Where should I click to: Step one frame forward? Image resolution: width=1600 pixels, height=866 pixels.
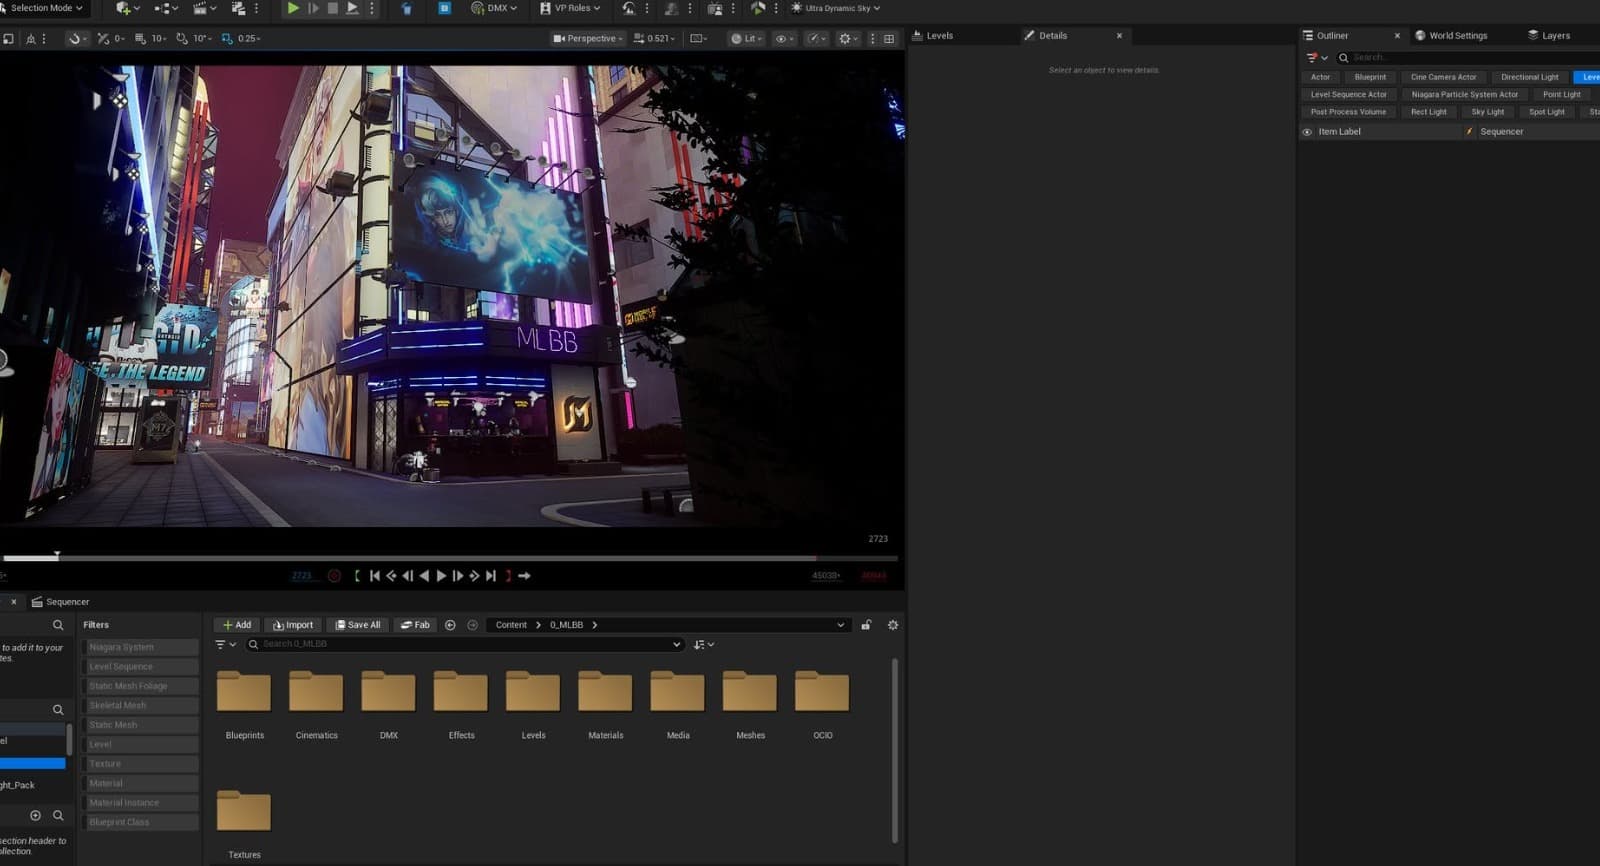pos(457,576)
